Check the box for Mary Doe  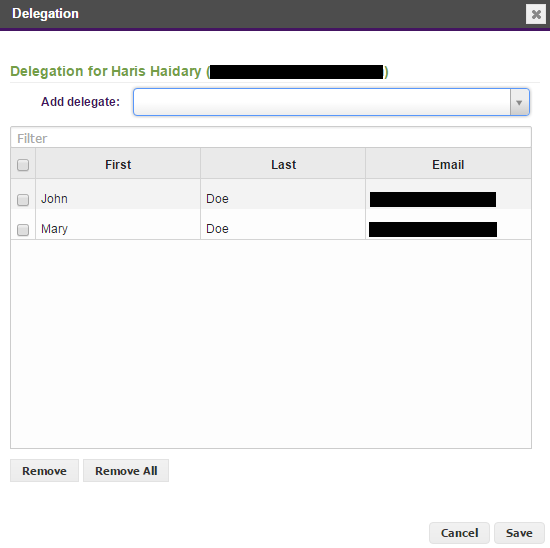pyautogui.click(x=23, y=230)
